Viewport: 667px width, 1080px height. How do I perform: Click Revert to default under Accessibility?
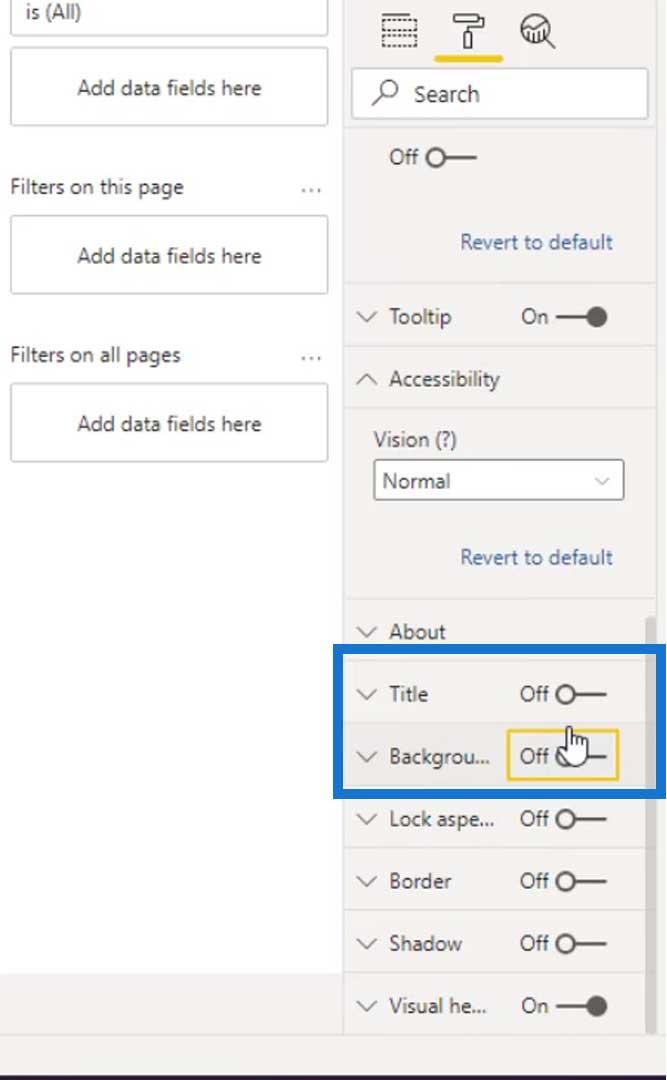tap(536, 557)
